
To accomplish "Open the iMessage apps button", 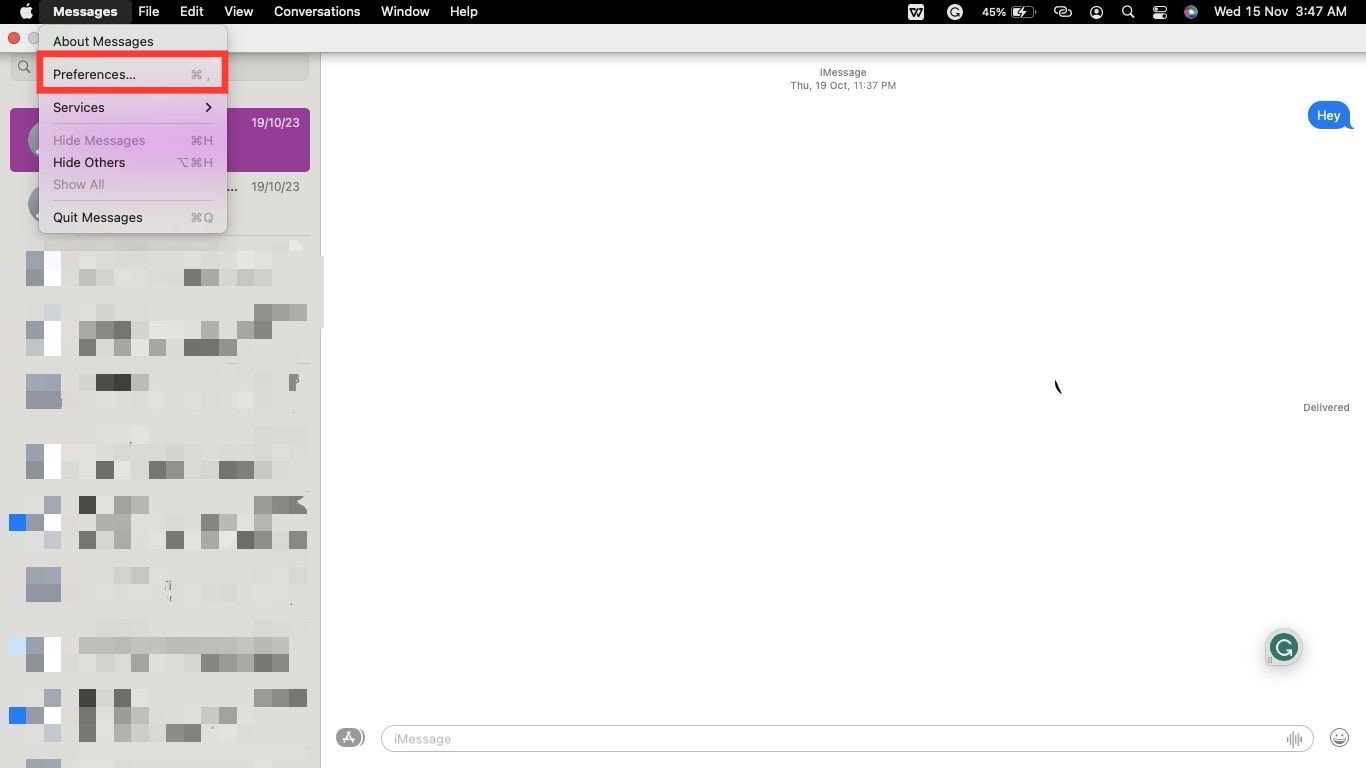I will tap(349, 738).
